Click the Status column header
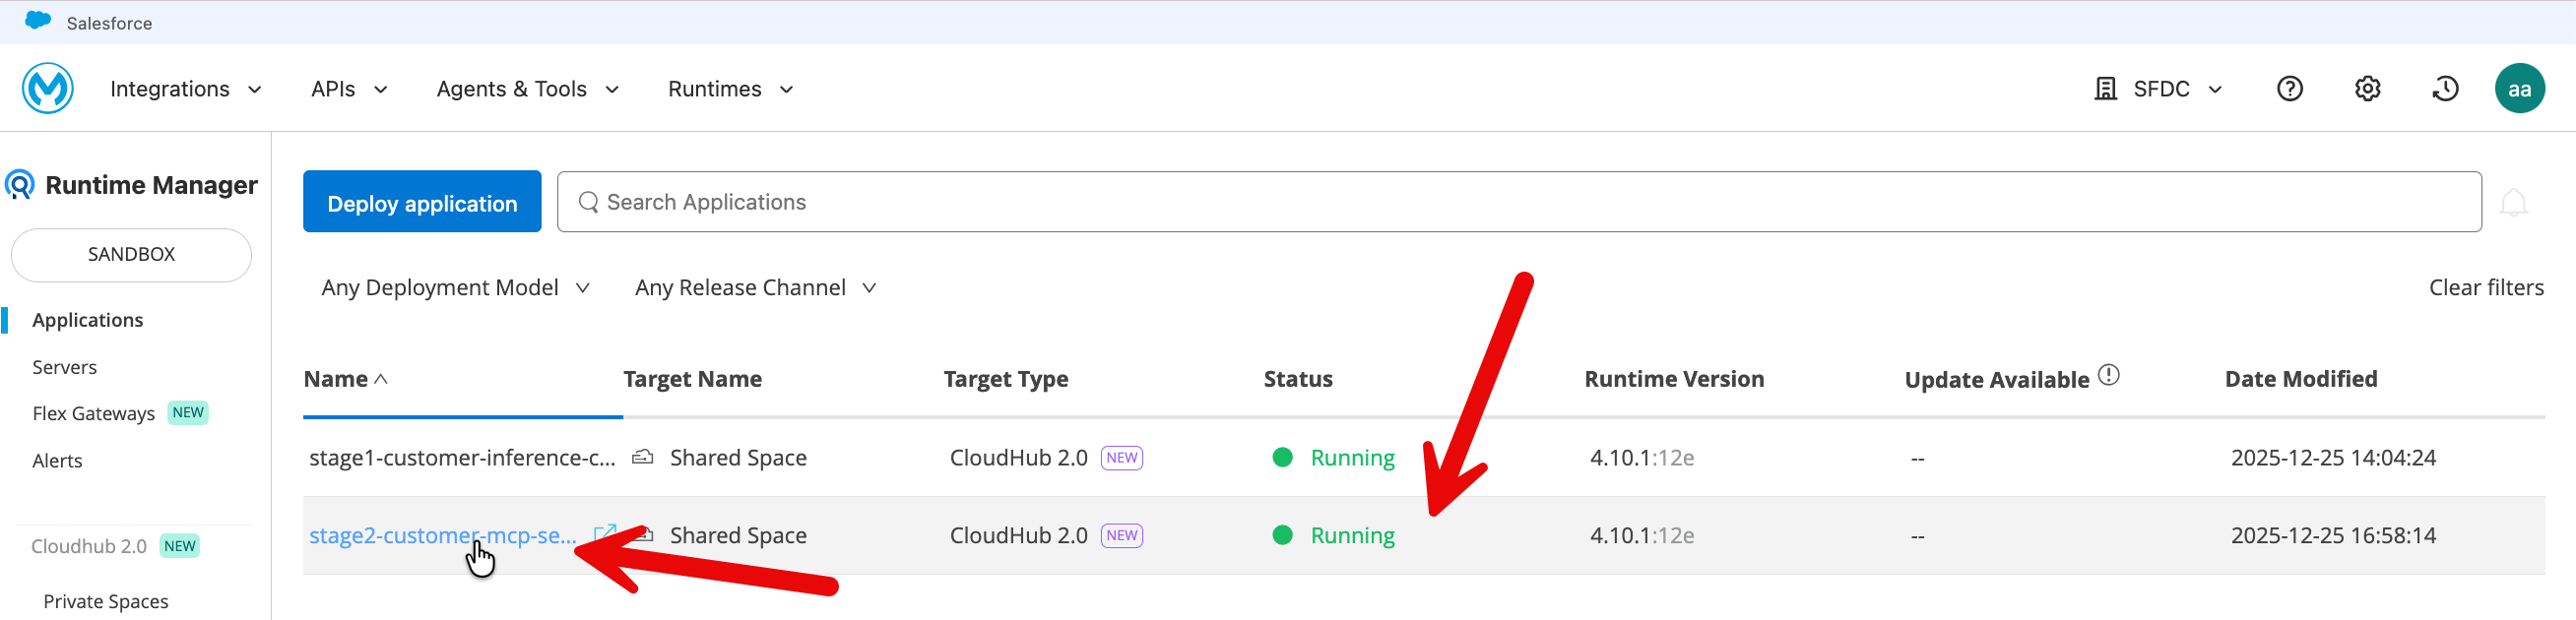This screenshot has height=620, width=2576. [x=1298, y=379]
